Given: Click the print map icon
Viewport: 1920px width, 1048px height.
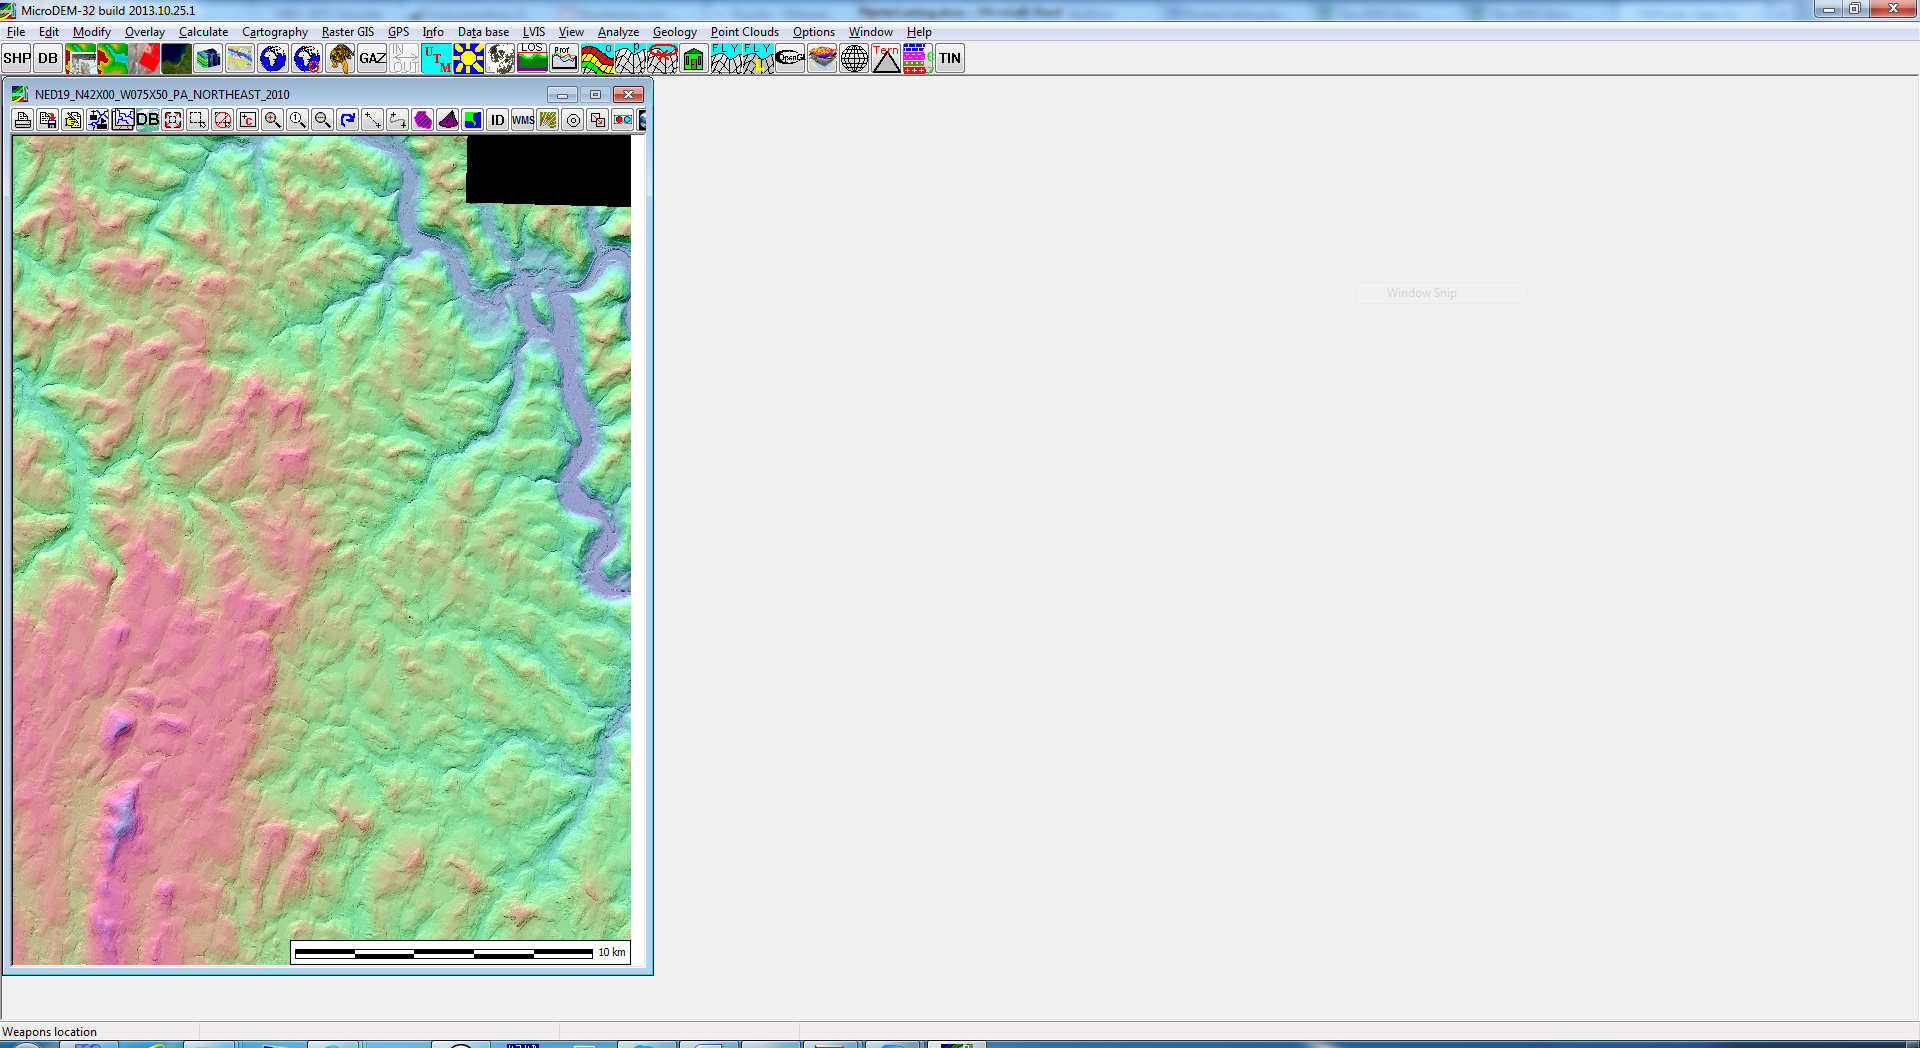Looking at the screenshot, I should [23, 120].
